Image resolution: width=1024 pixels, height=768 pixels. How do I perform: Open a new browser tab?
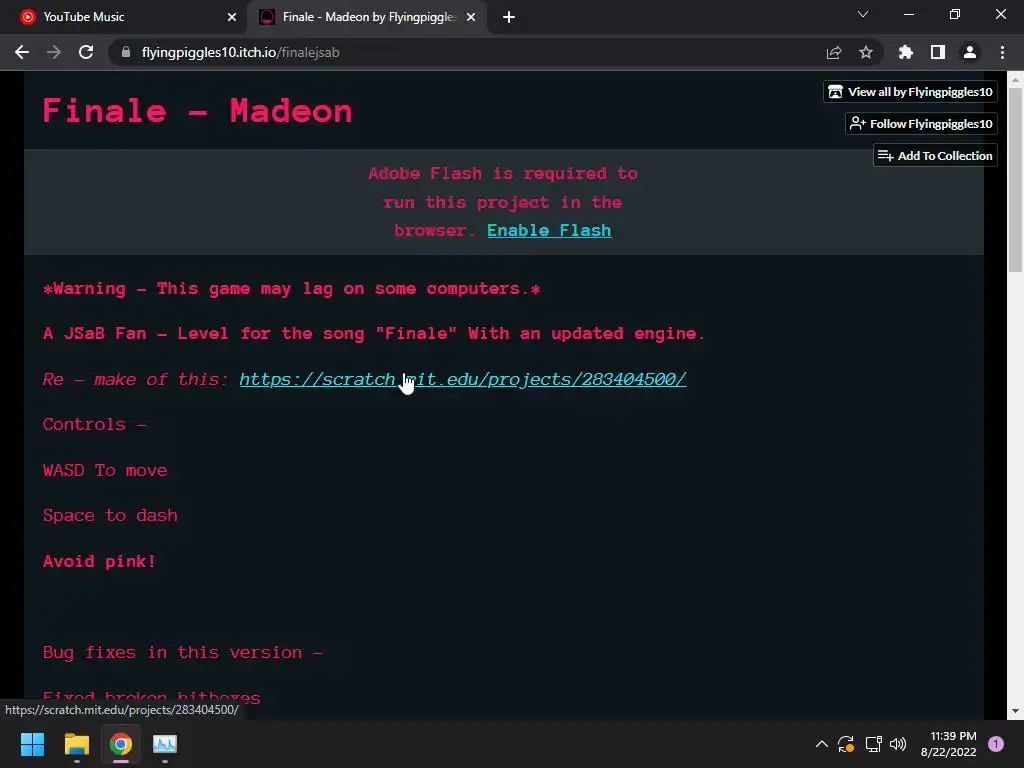[x=509, y=17]
